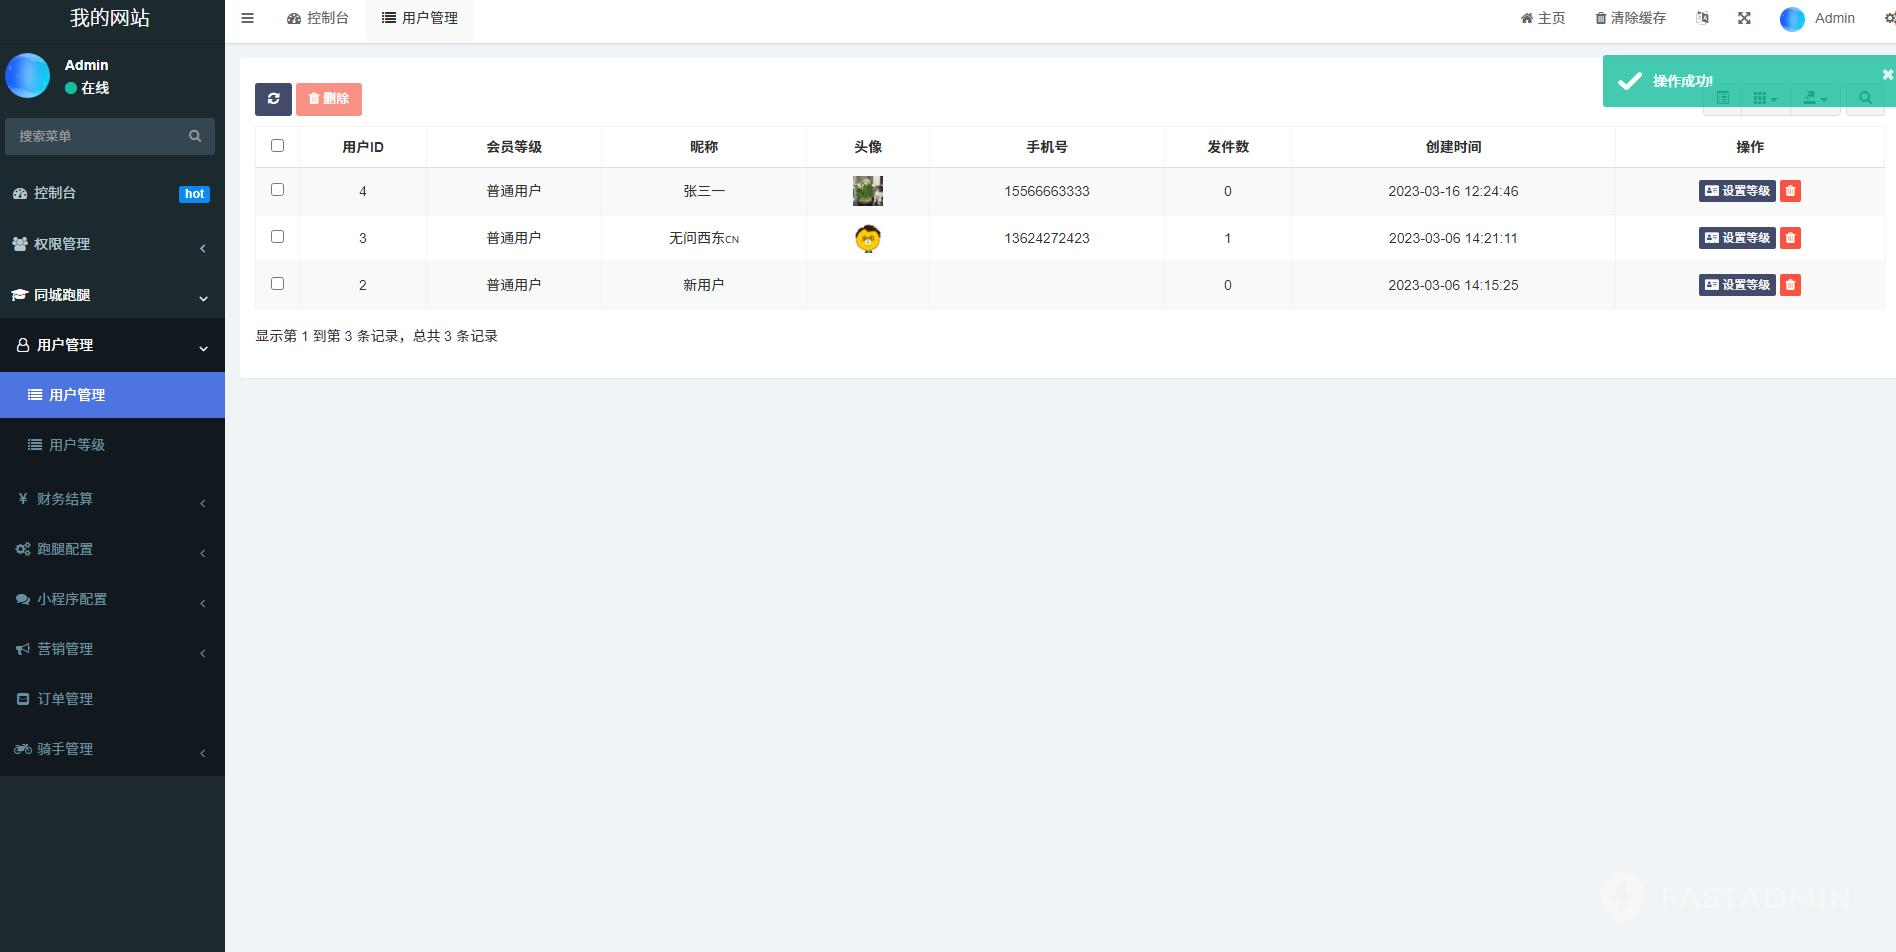Switch to the 控制台 tab
The height and width of the screenshot is (952, 1896).
click(318, 18)
